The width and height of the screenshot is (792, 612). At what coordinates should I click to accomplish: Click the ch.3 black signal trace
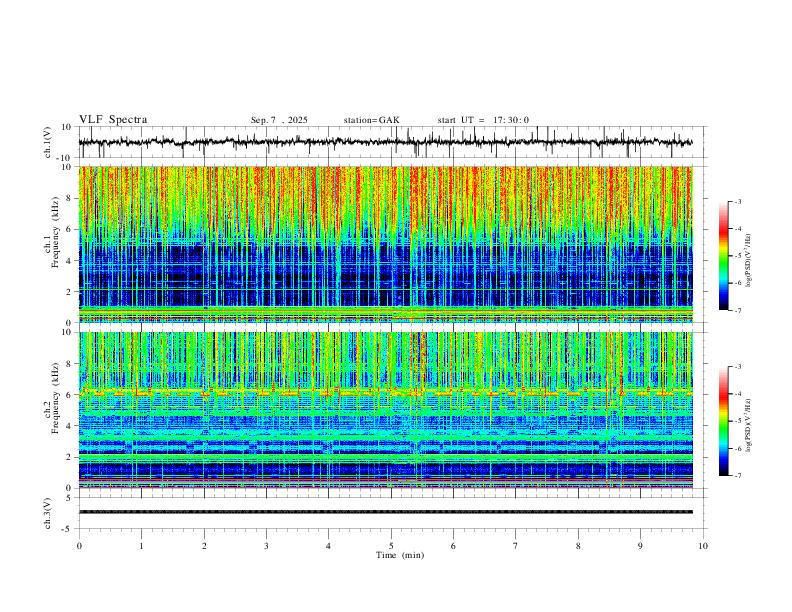click(x=385, y=512)
